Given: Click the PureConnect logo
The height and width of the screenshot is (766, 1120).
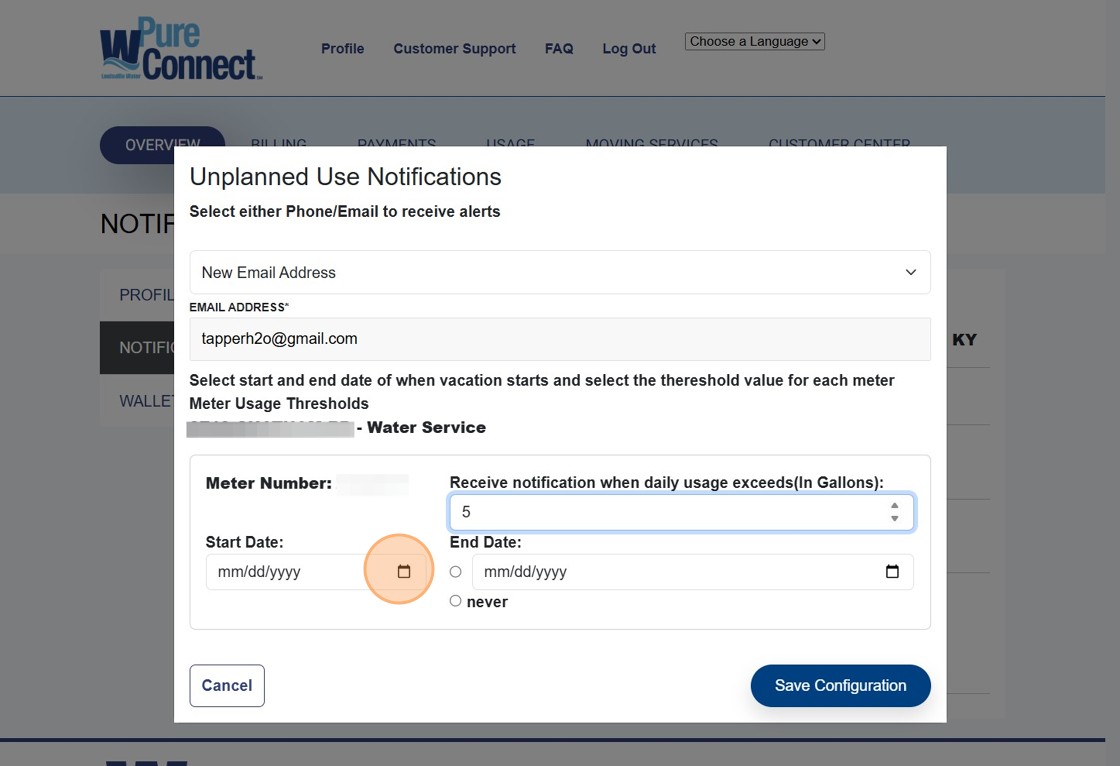Looking at the screenshot, I should pos(180,48).
